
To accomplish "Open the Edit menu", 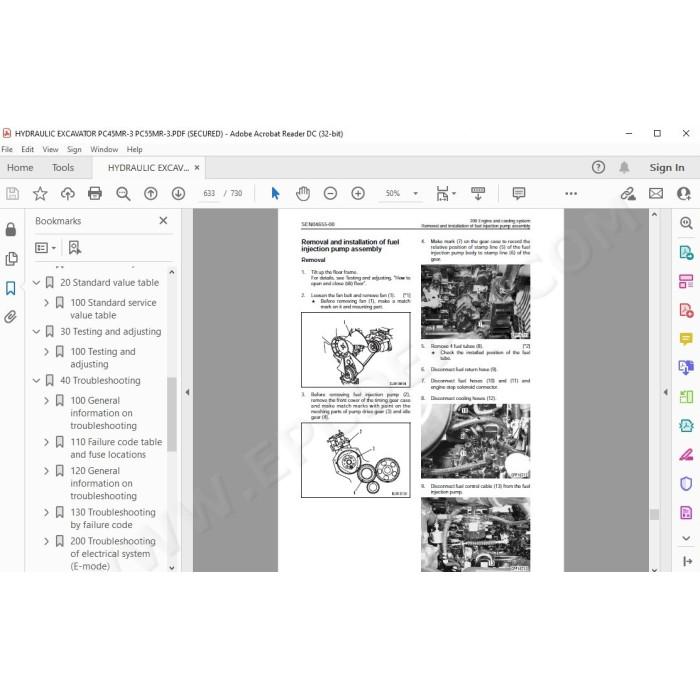I will point(28,149).
